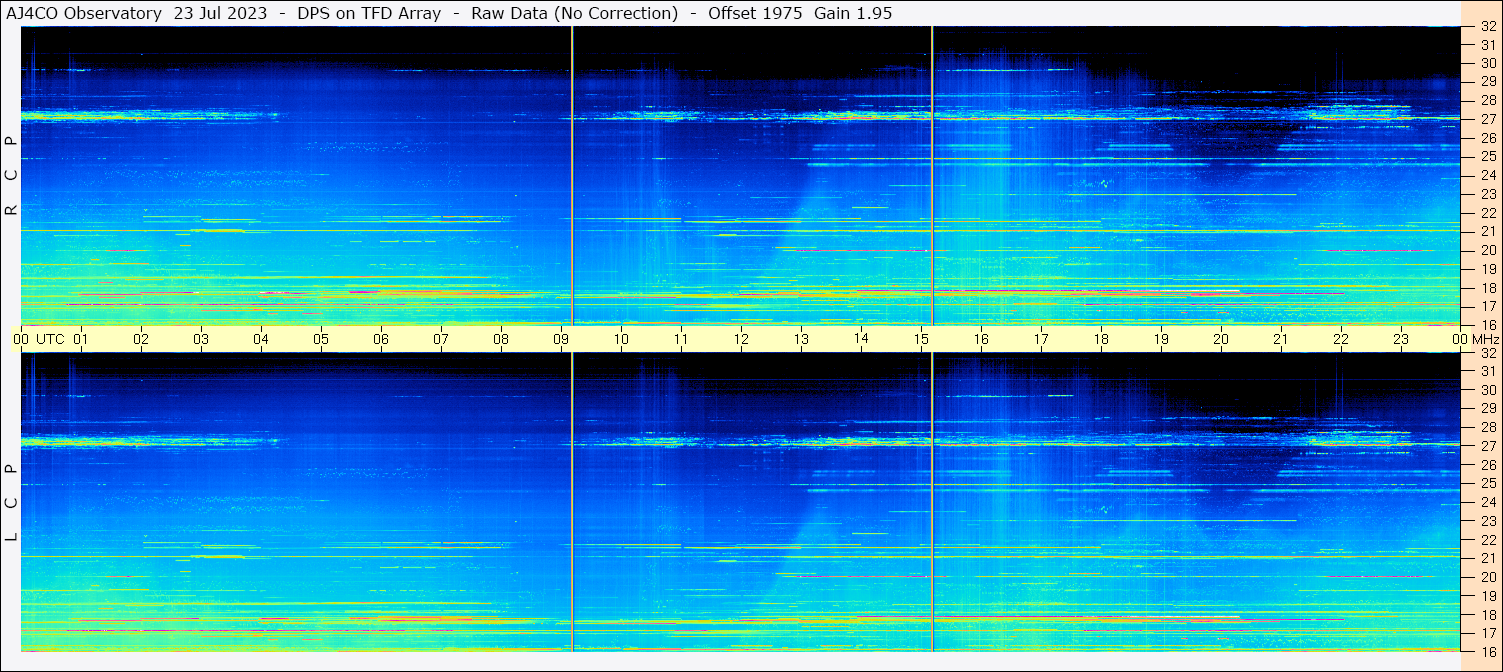The width and height of the screenshot is (1503, 672).
Task: Click RCP green vertical marker after 09 UTC
Action: coord(572,175)
